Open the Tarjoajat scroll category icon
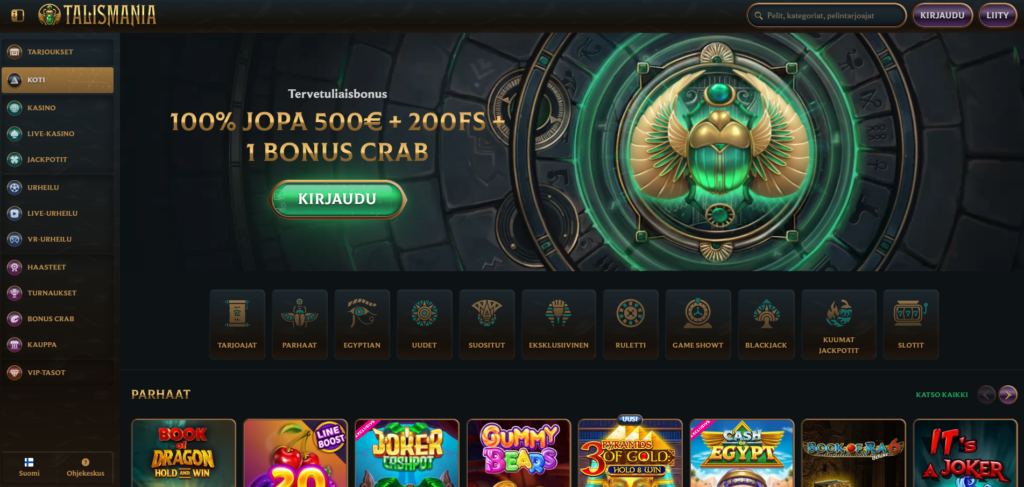 point(237,324)
